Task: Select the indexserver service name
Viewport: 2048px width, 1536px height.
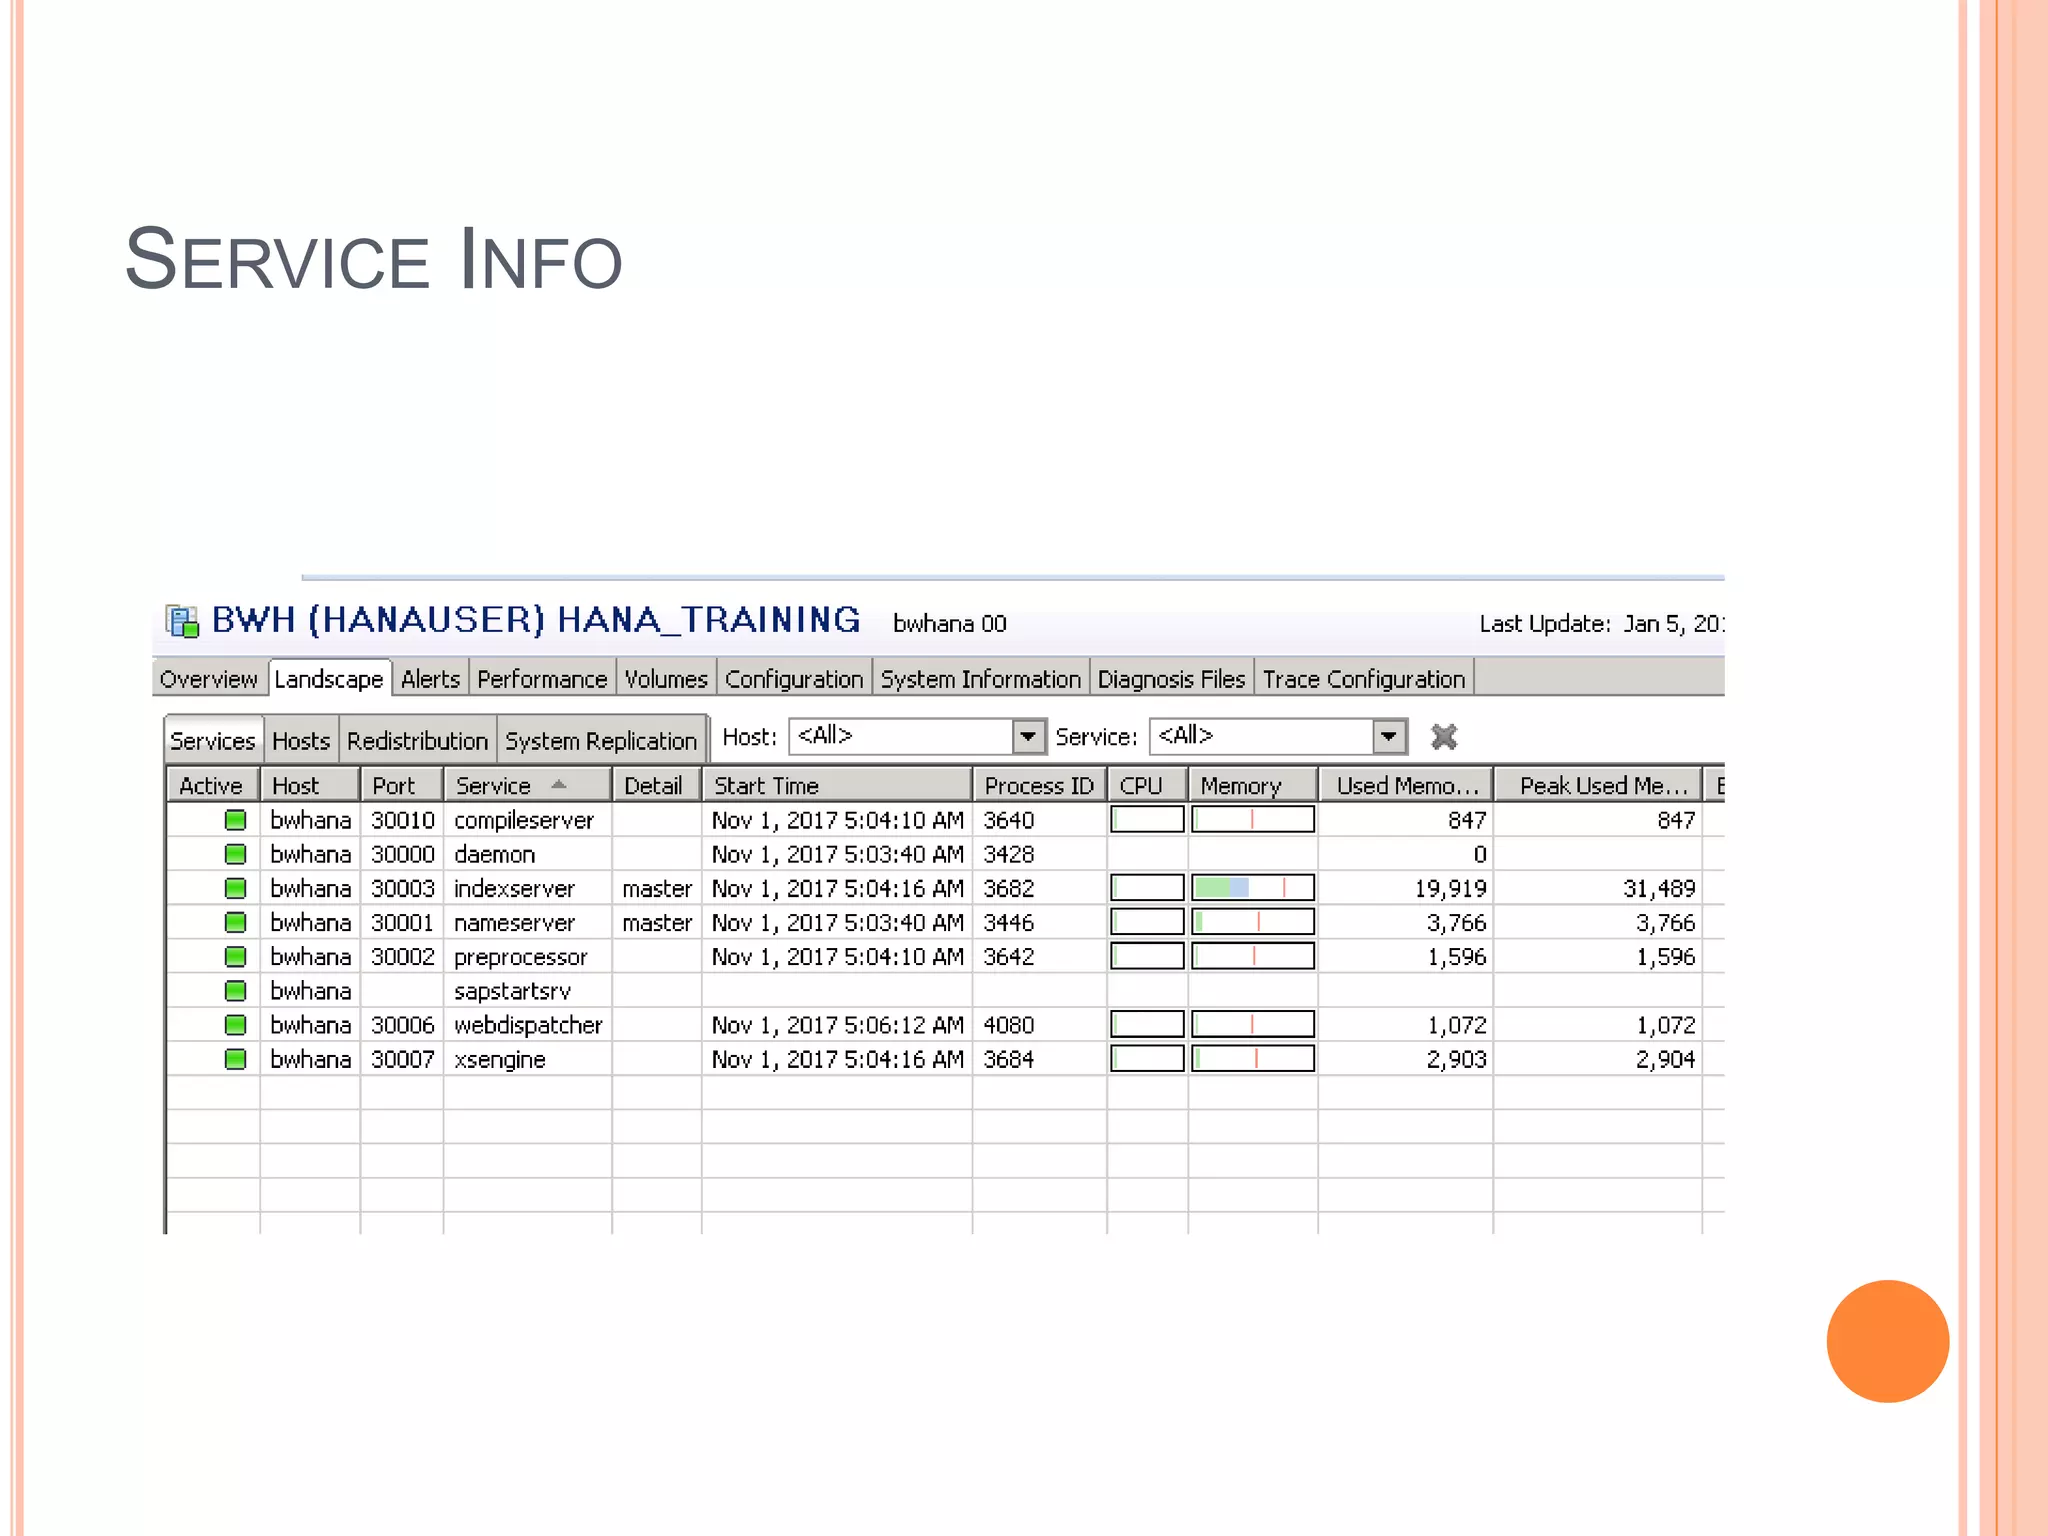Action: pyautogui.click(x=514, y=889)
